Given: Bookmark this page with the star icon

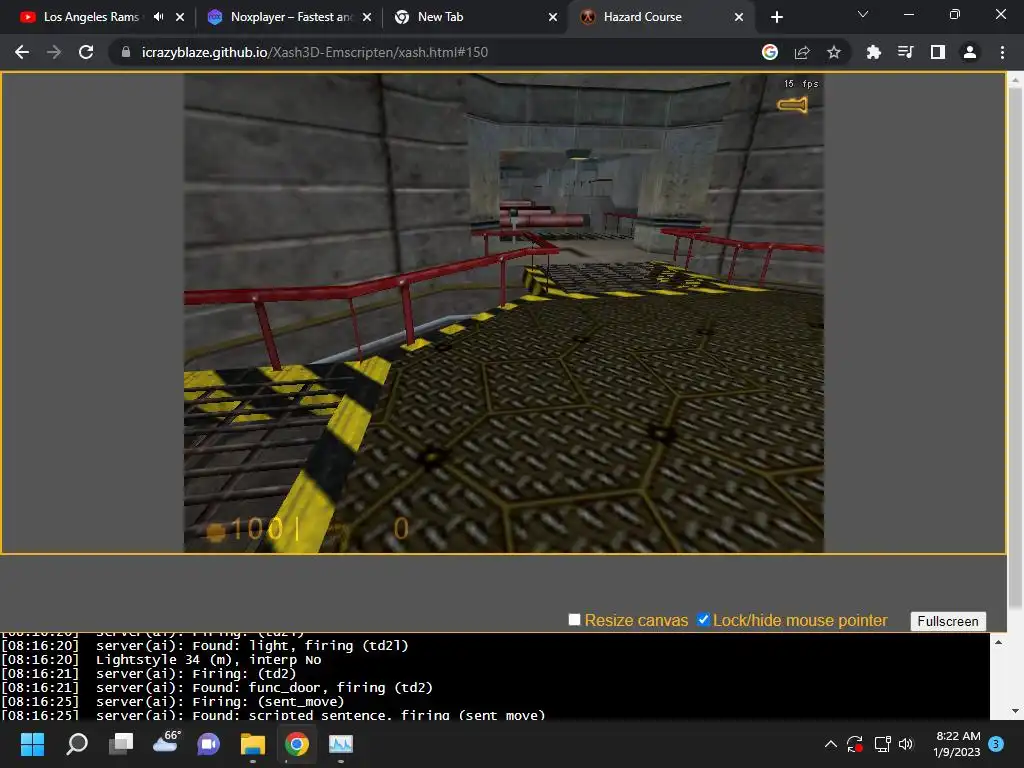Looking at the screenshot, I should (x=834, y=52).
